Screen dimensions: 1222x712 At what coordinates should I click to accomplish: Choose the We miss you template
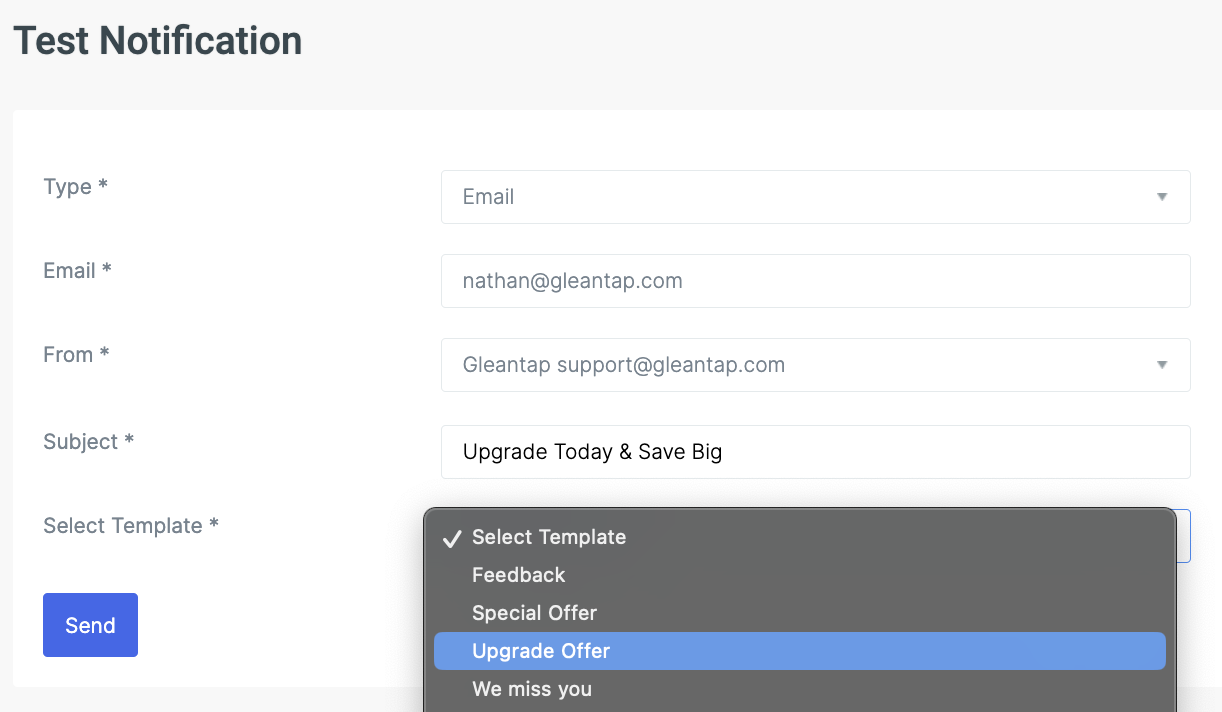[532, 689]
